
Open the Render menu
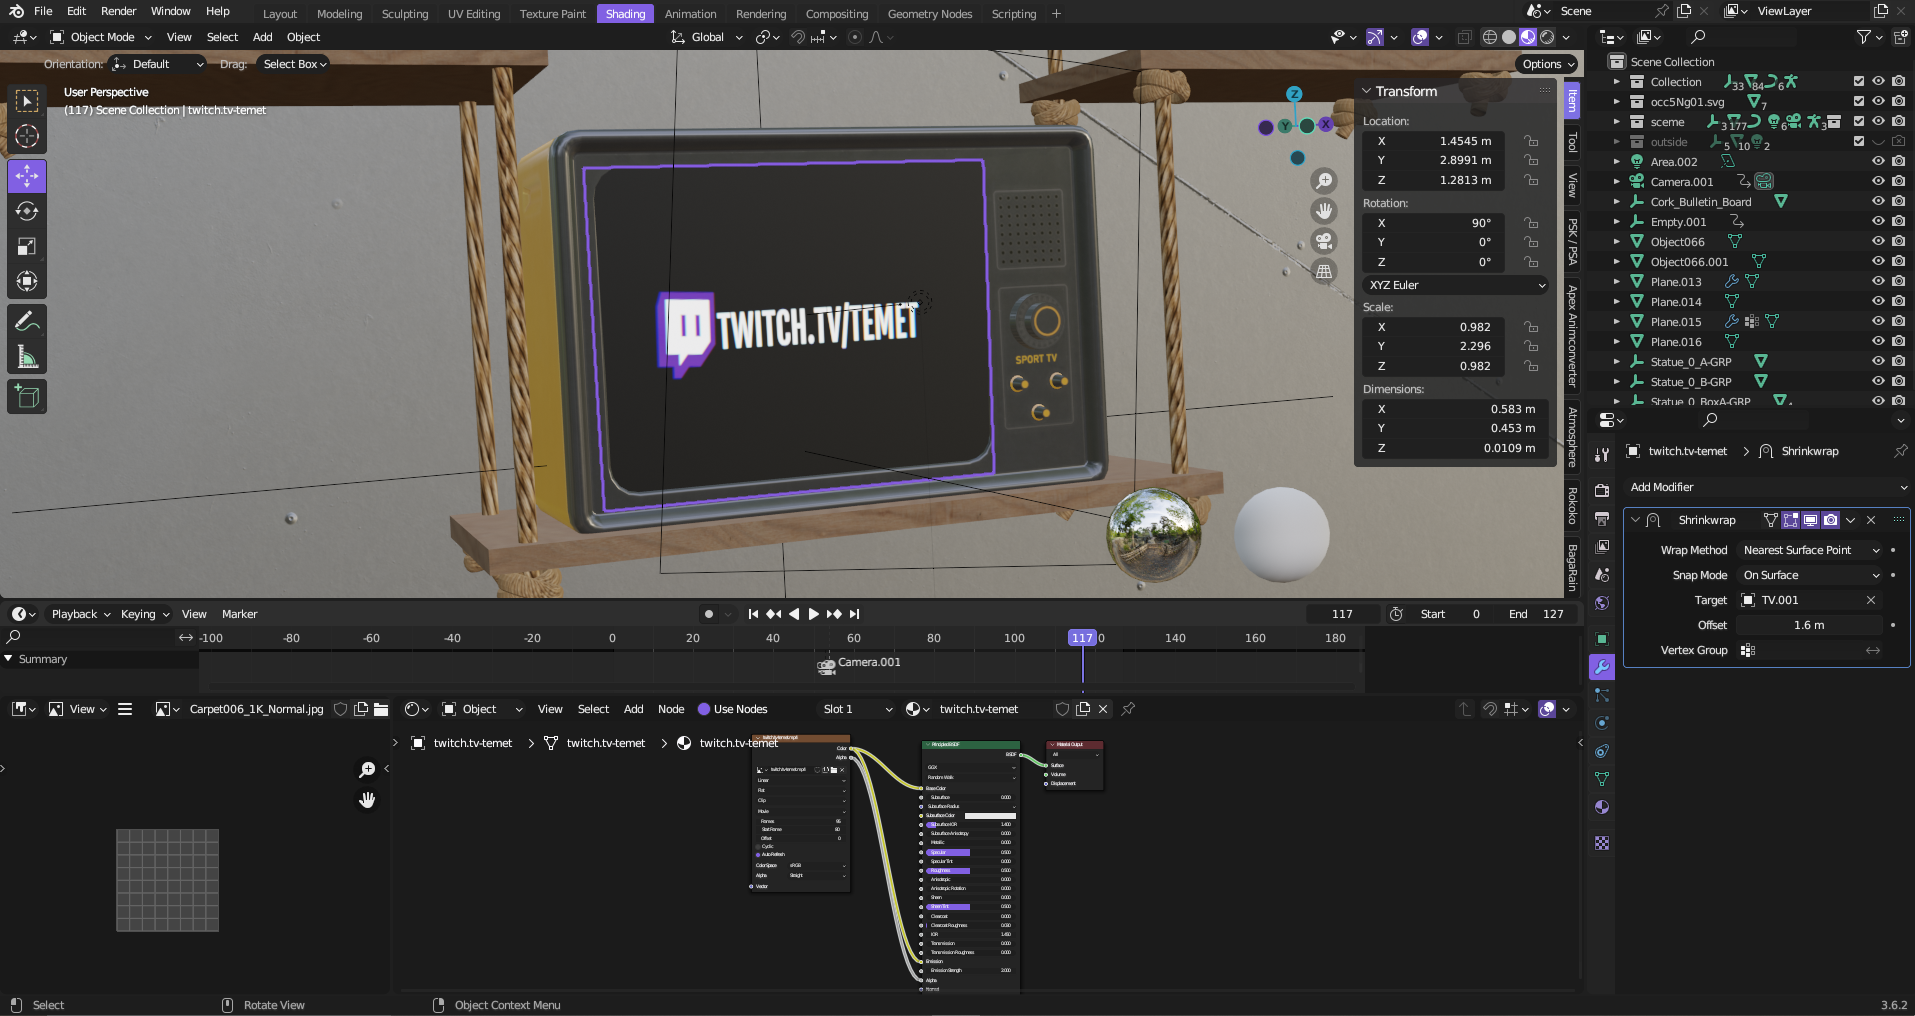pos(118,11)
